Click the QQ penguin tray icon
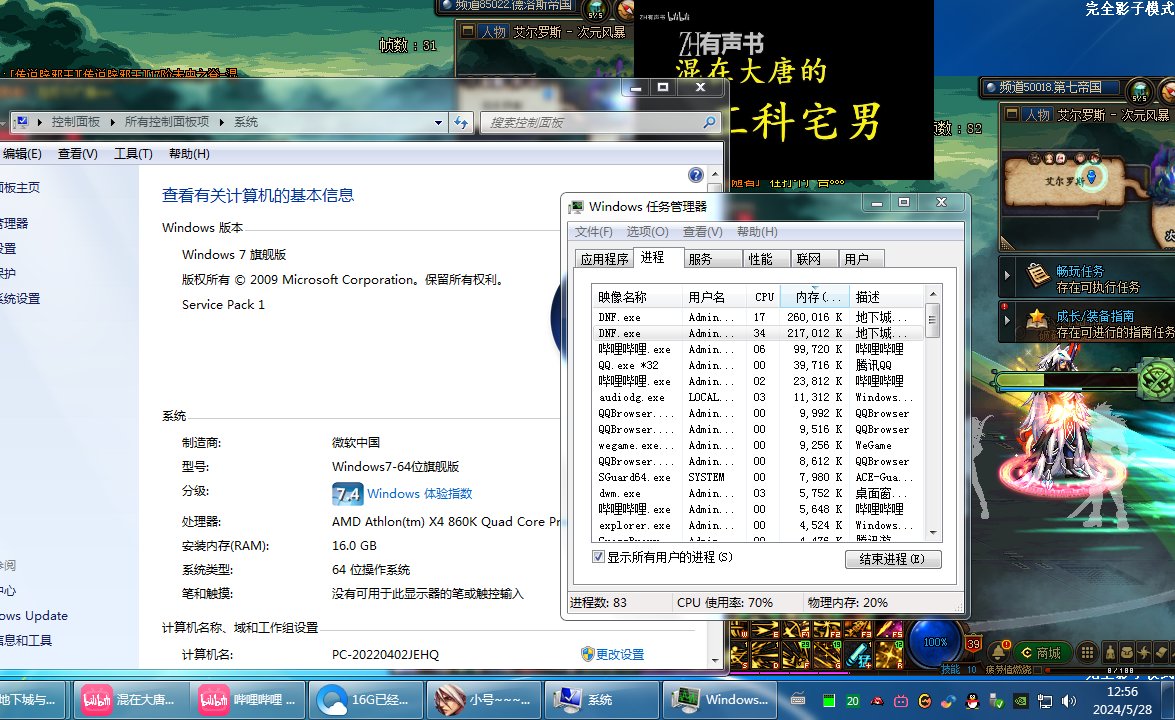 pos(972,701)
